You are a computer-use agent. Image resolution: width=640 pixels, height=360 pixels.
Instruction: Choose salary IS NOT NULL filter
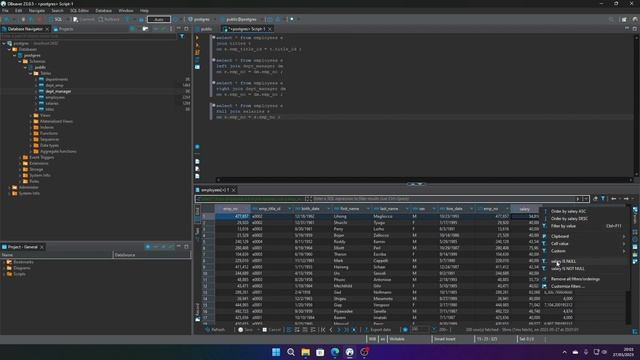(567, 269)
